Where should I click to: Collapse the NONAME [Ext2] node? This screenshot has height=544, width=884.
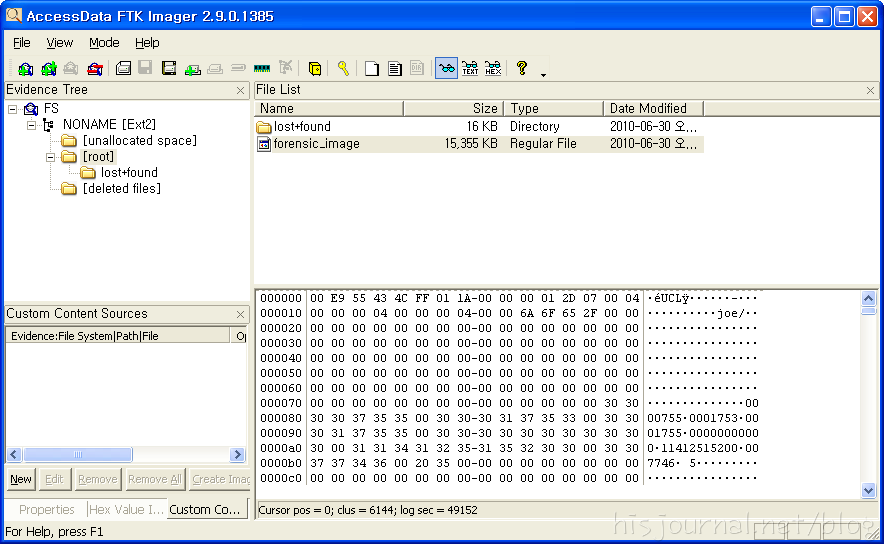[32, 125]
